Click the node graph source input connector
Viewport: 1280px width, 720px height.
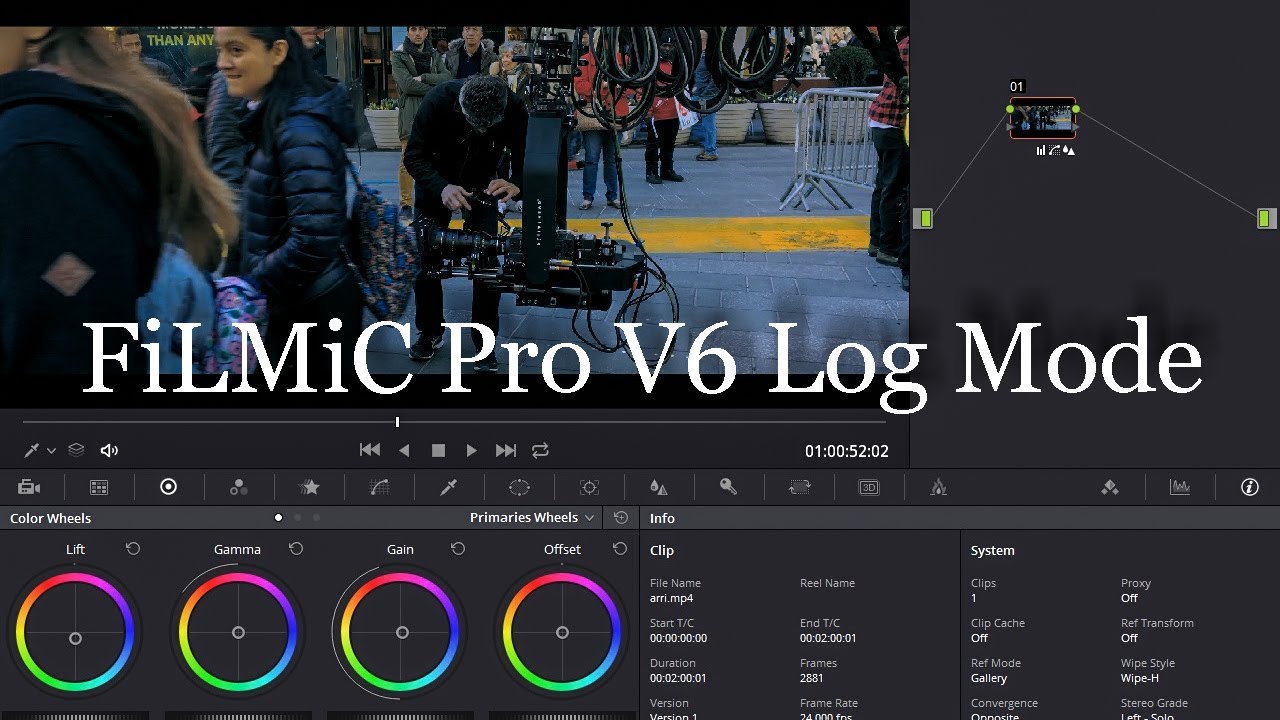pyautogui.click(x=923, y=218)
